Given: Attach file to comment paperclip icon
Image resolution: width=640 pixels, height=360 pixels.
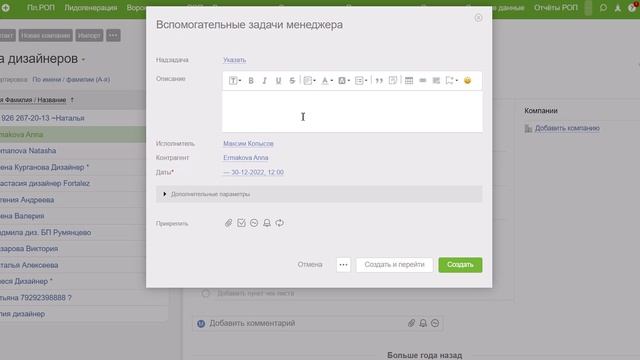Looking at the screenshot, I should [411, 323].
